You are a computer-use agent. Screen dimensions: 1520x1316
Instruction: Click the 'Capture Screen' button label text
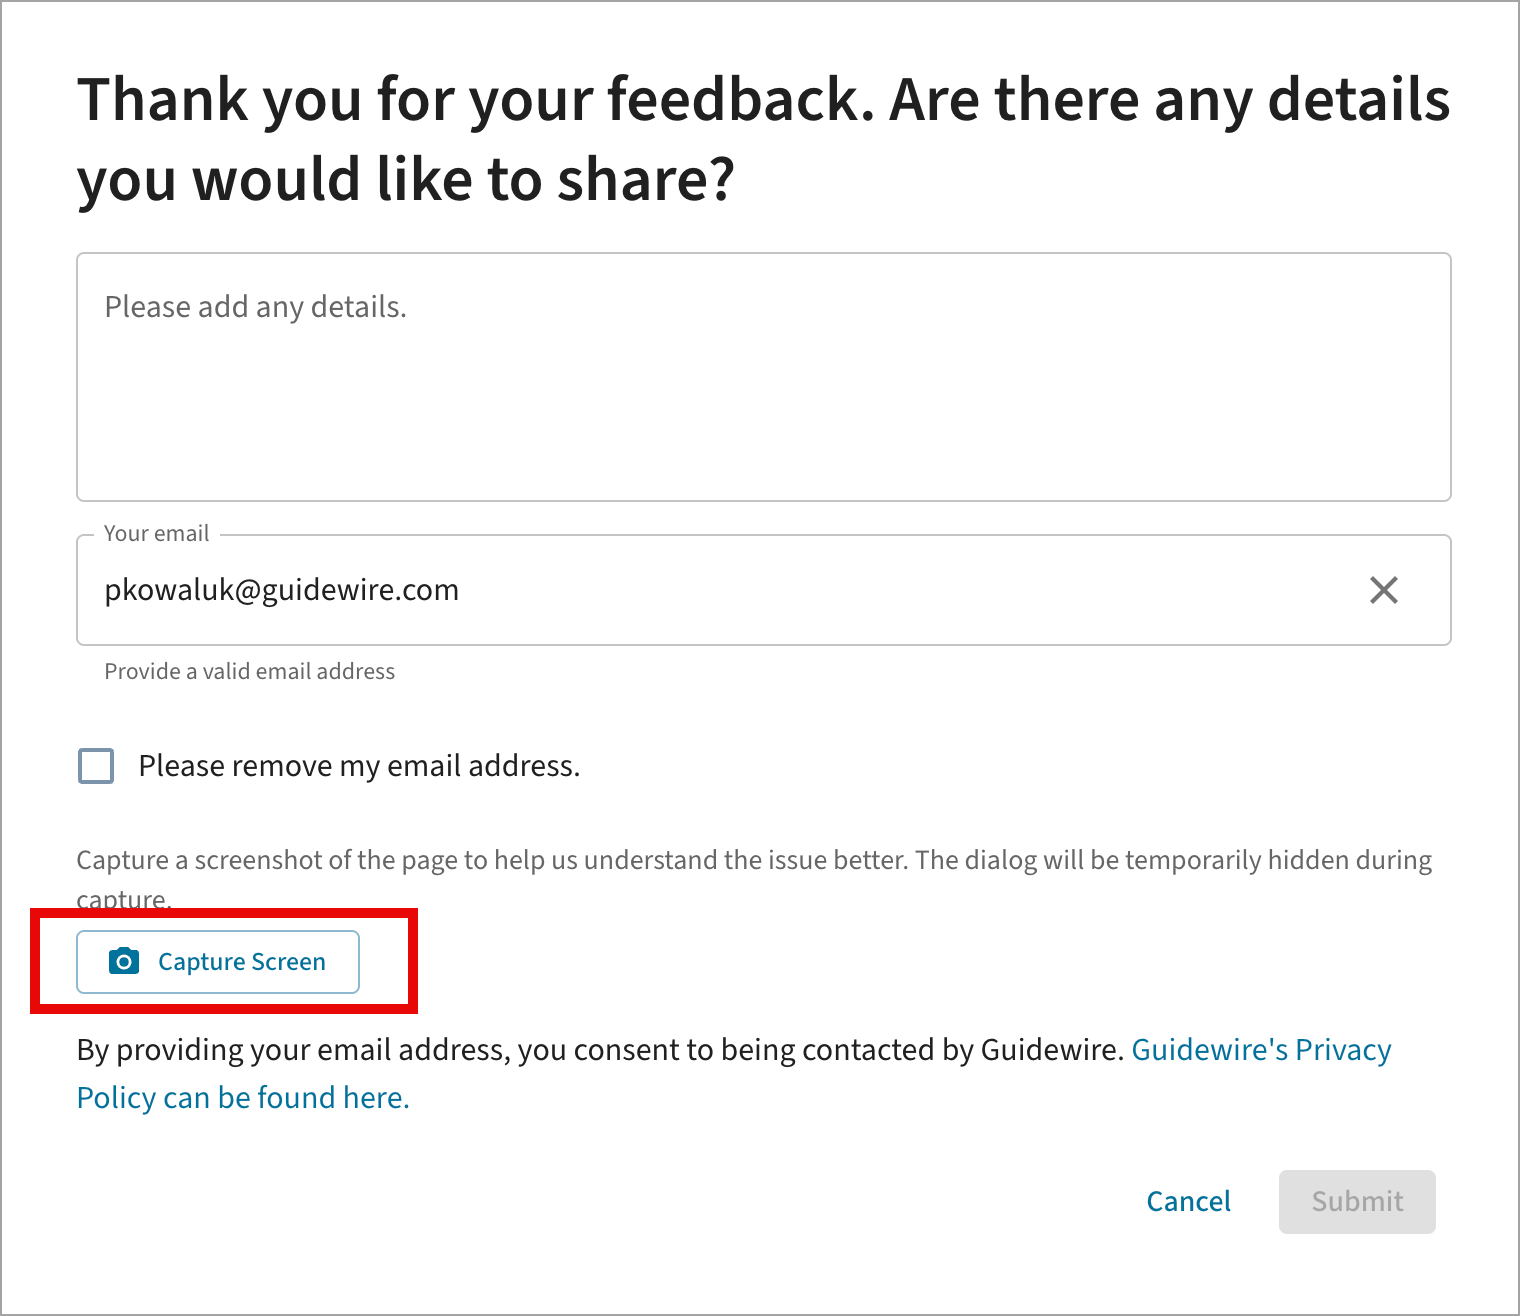pos(242,962)
